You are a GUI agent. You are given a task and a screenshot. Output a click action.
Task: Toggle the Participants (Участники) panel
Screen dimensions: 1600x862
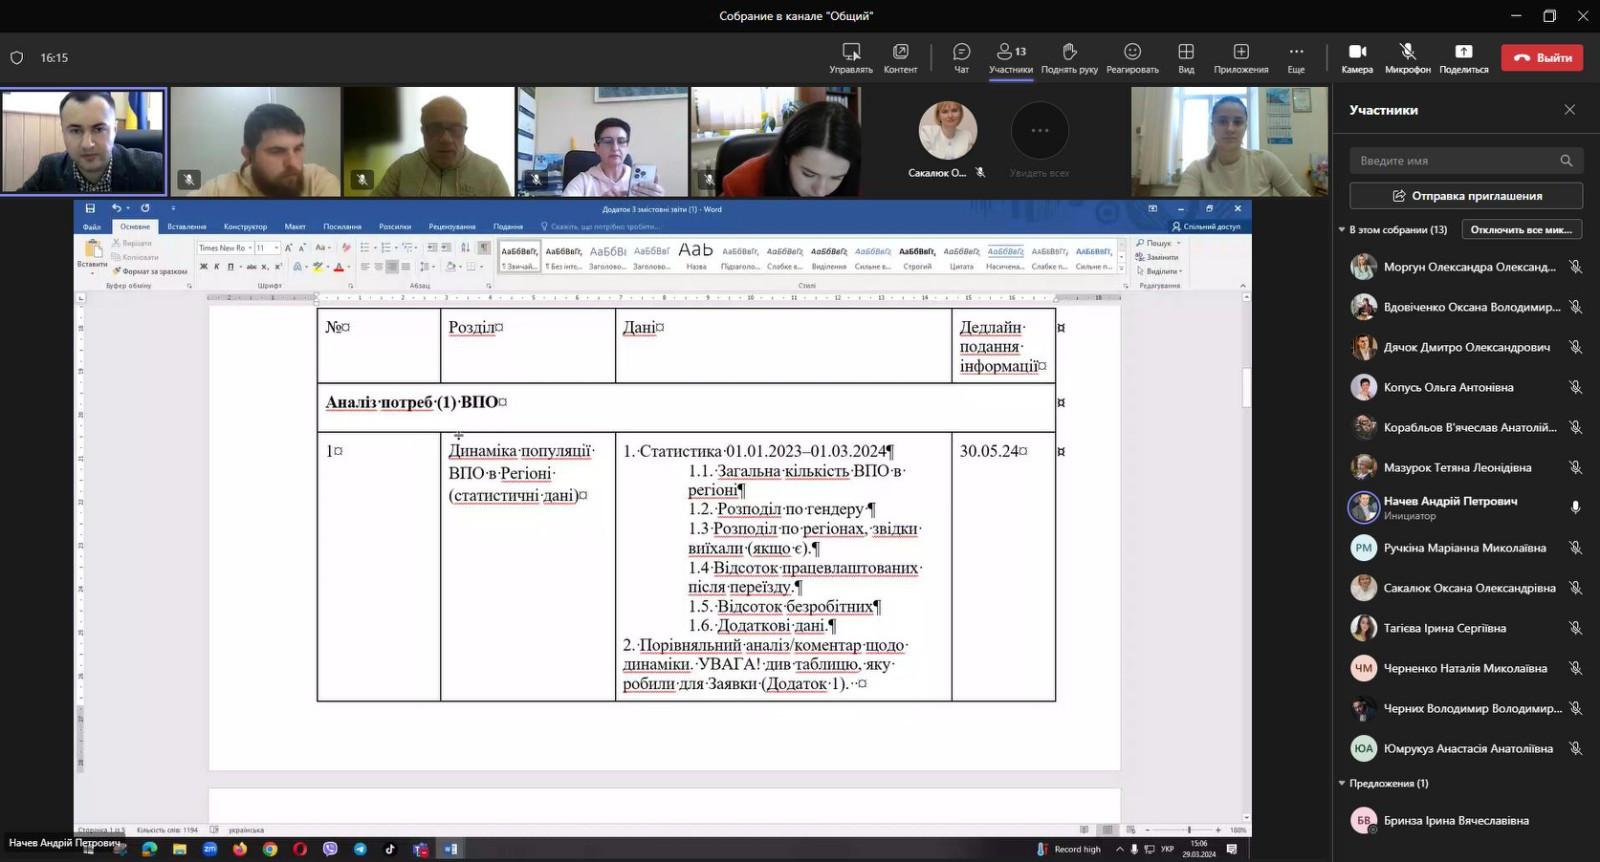click(x=1011, y=58)
